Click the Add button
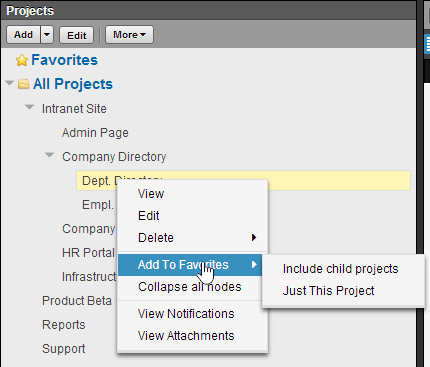This screenshot has height=367, width=430. coord(24,35)
